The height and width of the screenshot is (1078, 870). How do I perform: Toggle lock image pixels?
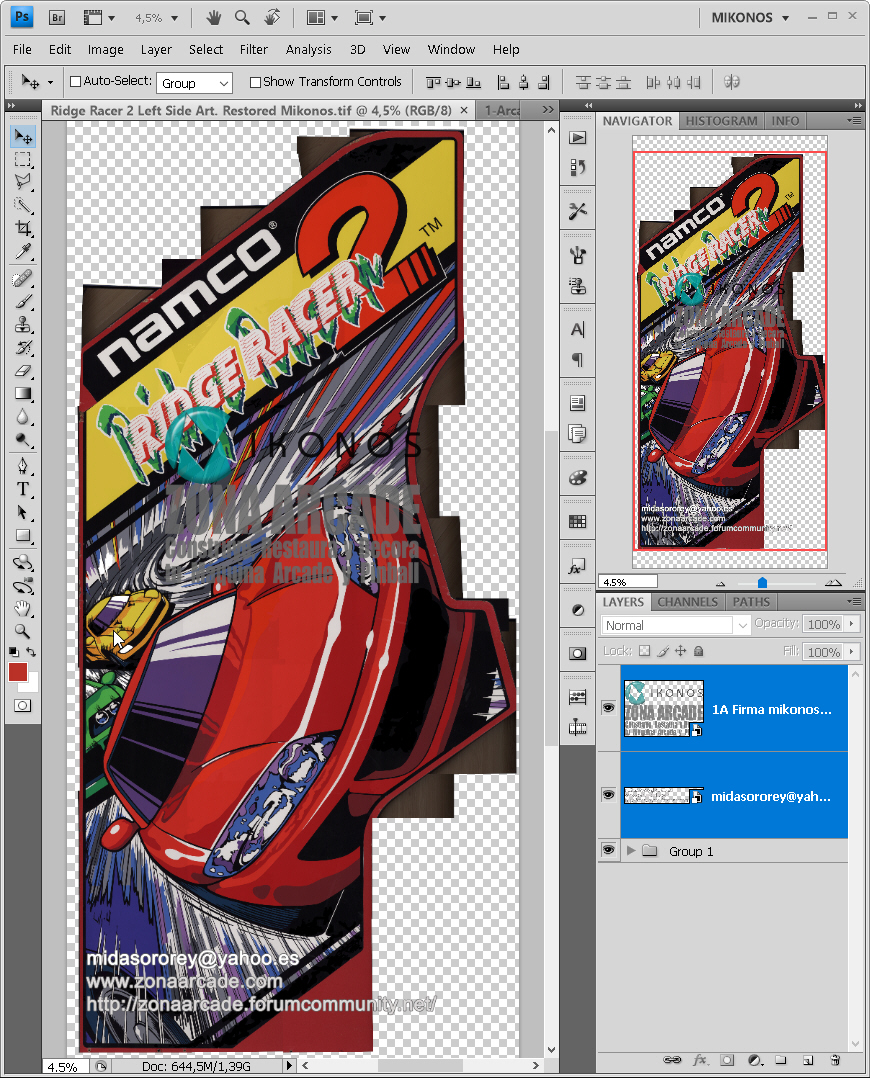pyautogui.click(x=663, y=651)
